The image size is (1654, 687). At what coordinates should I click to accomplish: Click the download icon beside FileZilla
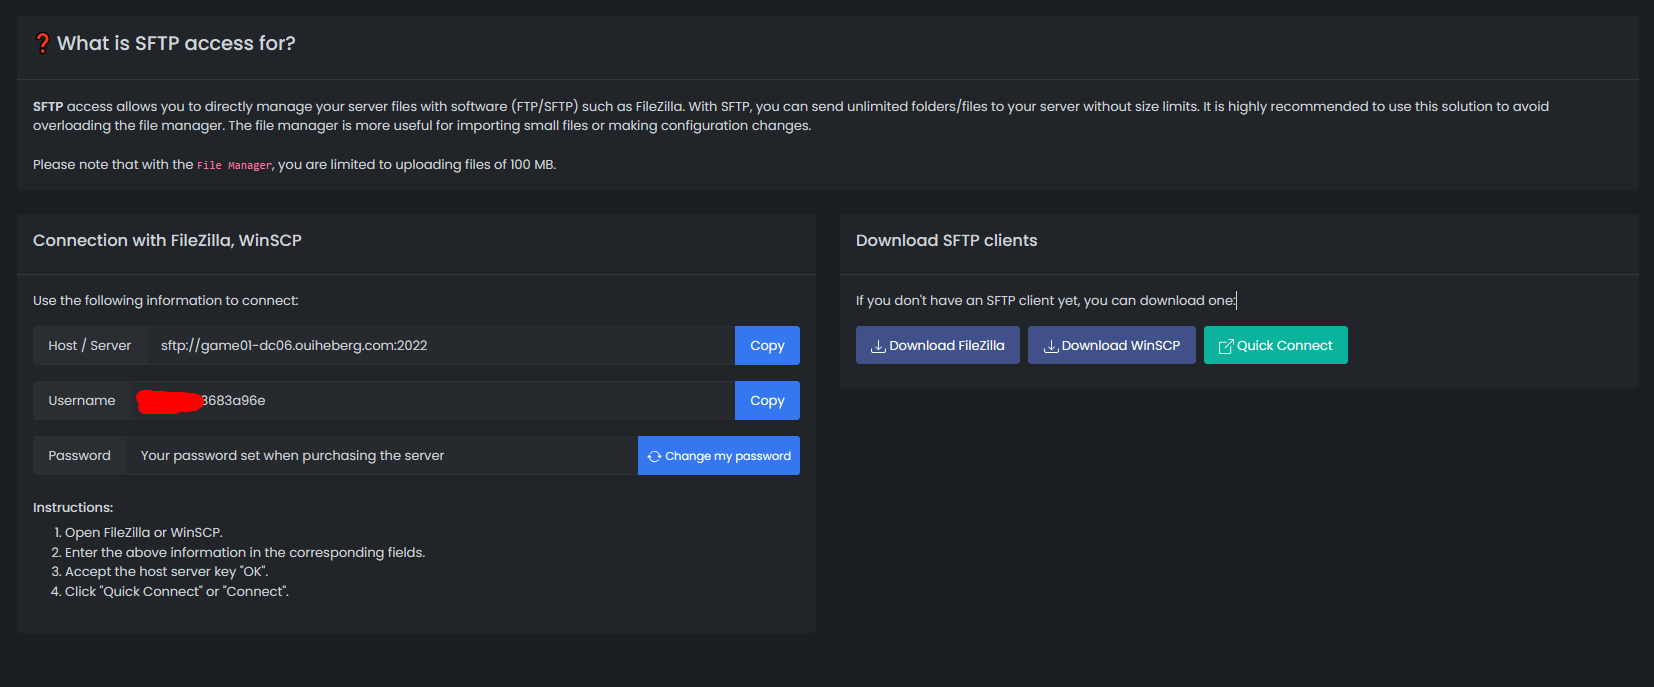pyautogui.click(x=878, y=346)
